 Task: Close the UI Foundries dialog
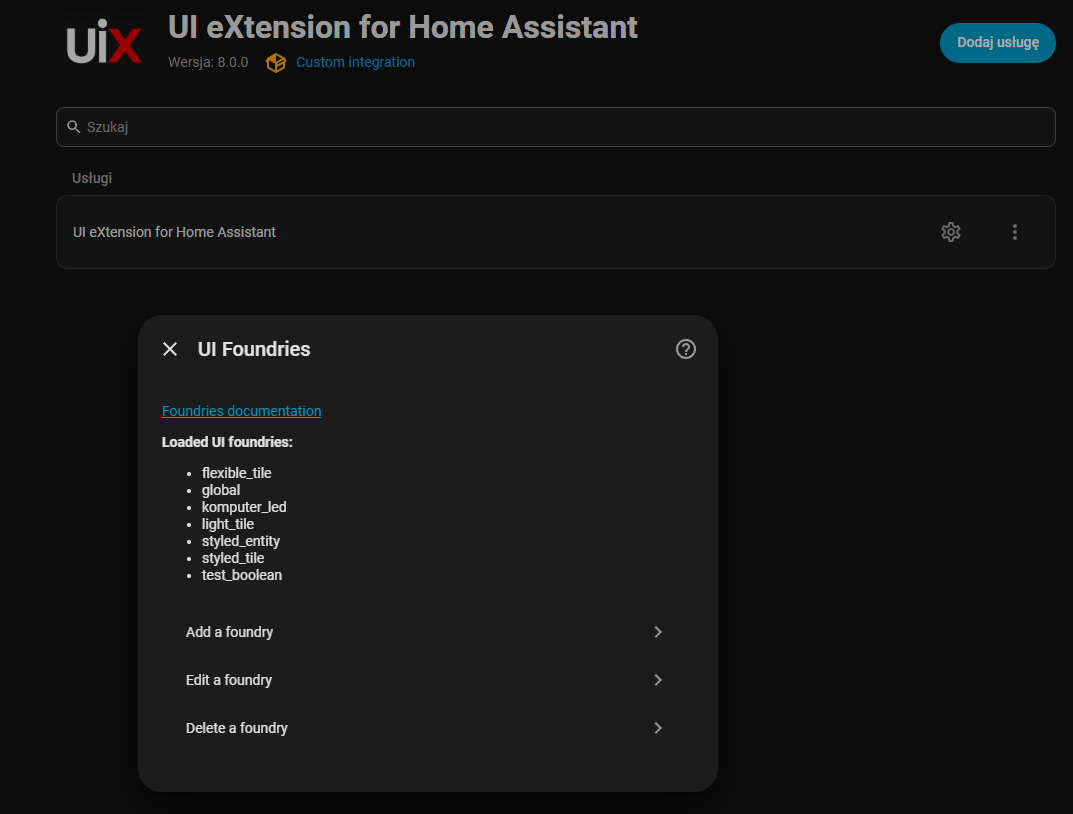pos(170,350)
